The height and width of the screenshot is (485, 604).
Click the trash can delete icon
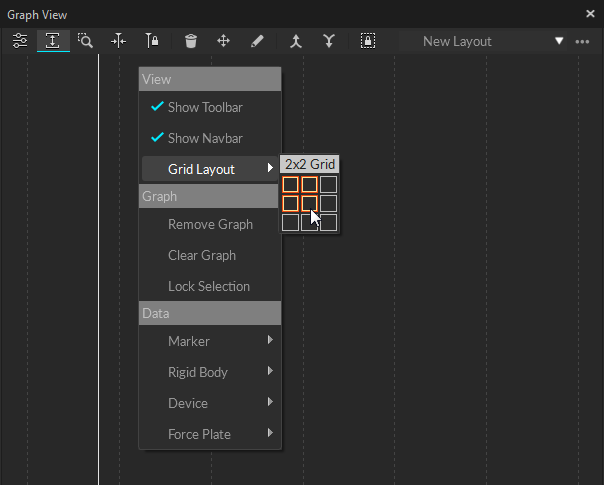(x=191, y=41)
